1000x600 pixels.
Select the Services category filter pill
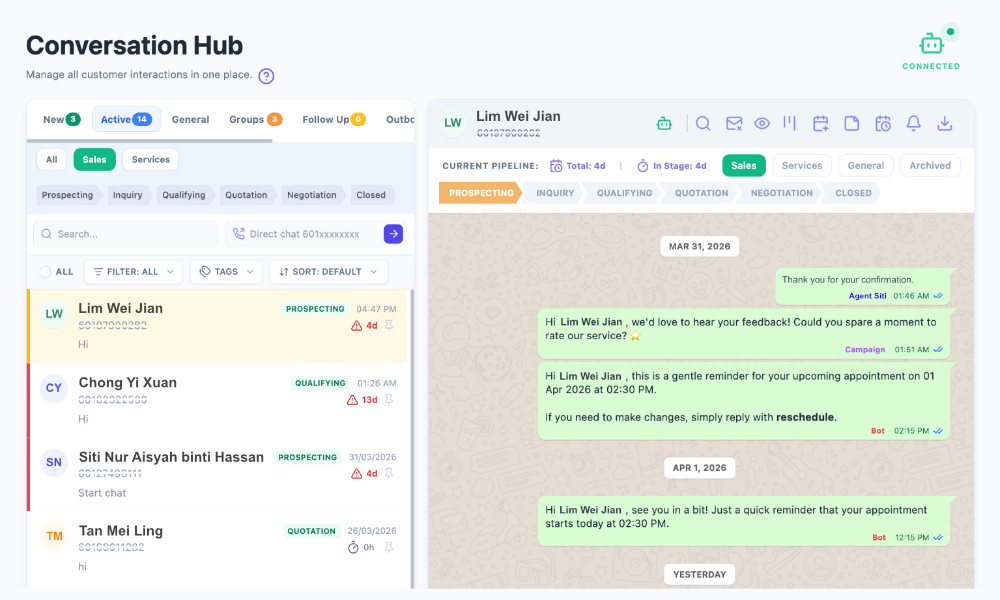(151, 159)
